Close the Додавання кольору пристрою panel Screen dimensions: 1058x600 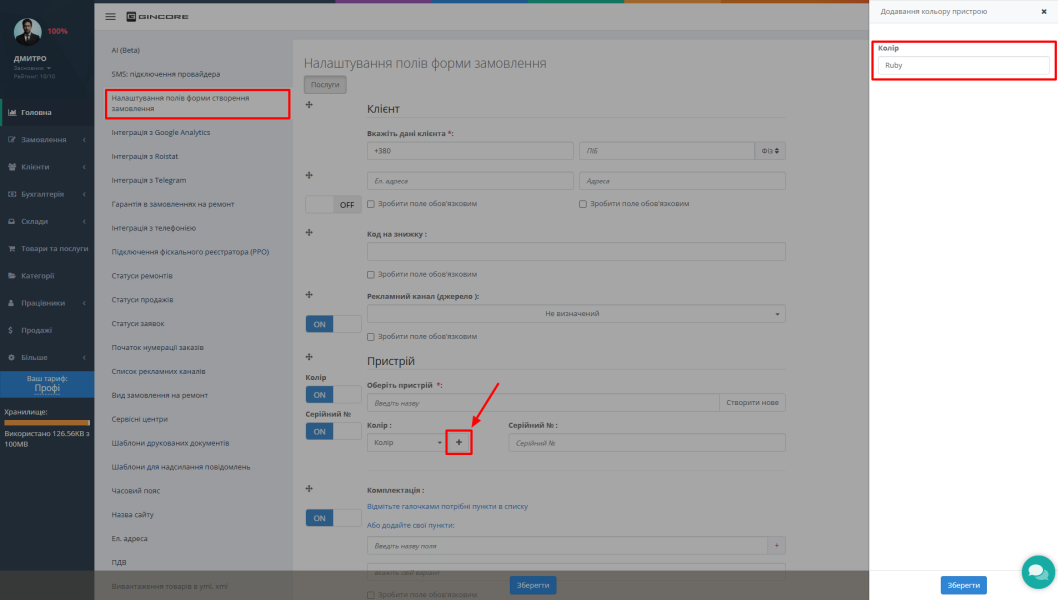point(1044,11)
